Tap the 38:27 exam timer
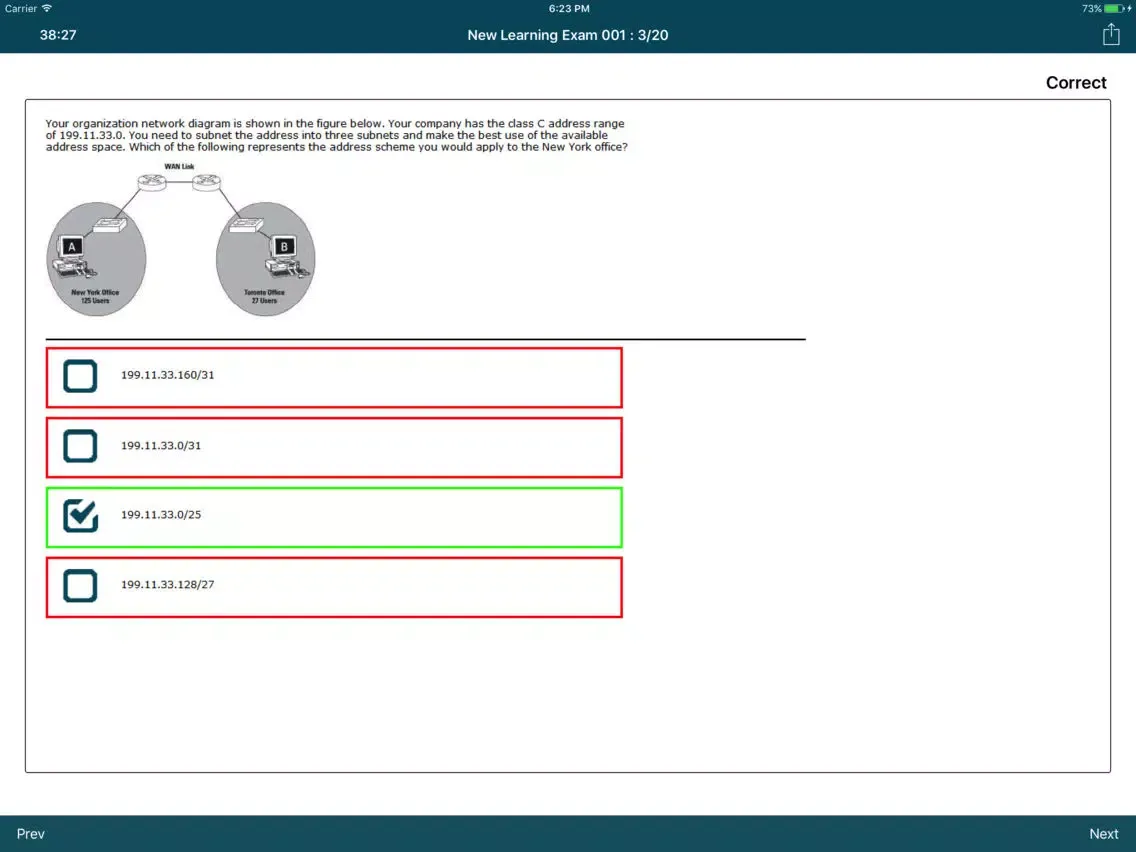Viewport: 1136px width, 852px height. tap(58, 35)
